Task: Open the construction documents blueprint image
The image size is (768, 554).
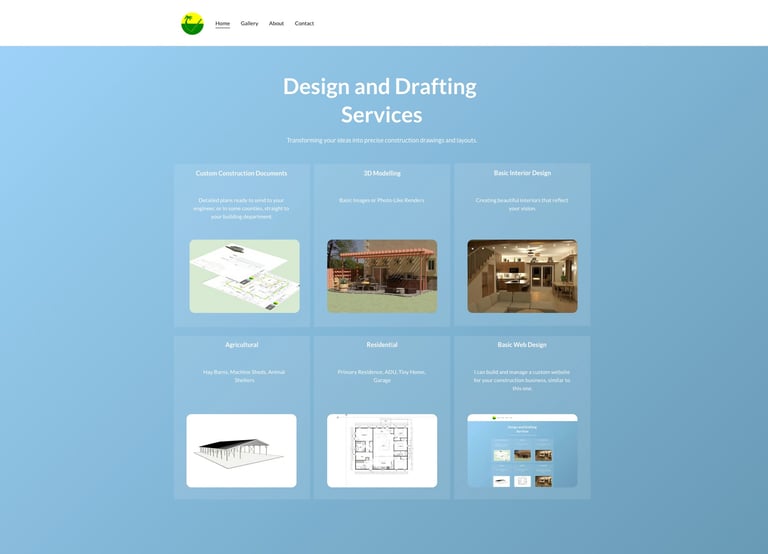Action: click(244, 276)
